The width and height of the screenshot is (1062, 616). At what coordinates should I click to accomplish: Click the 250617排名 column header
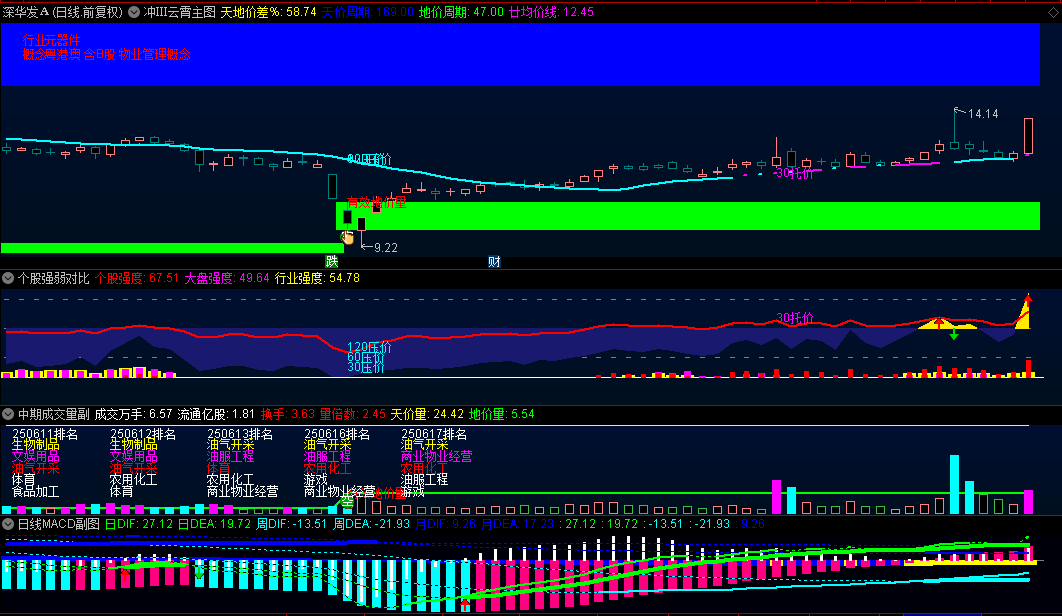click(433, 434)
